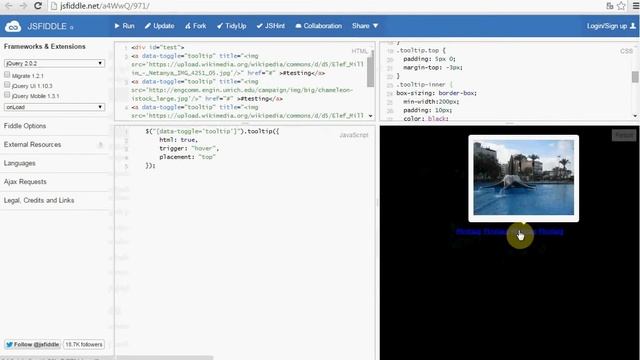The width and height of the screenshot is (640, 360).
Task: Click the HTML panel scroll-down arrow
Action: 371,116
